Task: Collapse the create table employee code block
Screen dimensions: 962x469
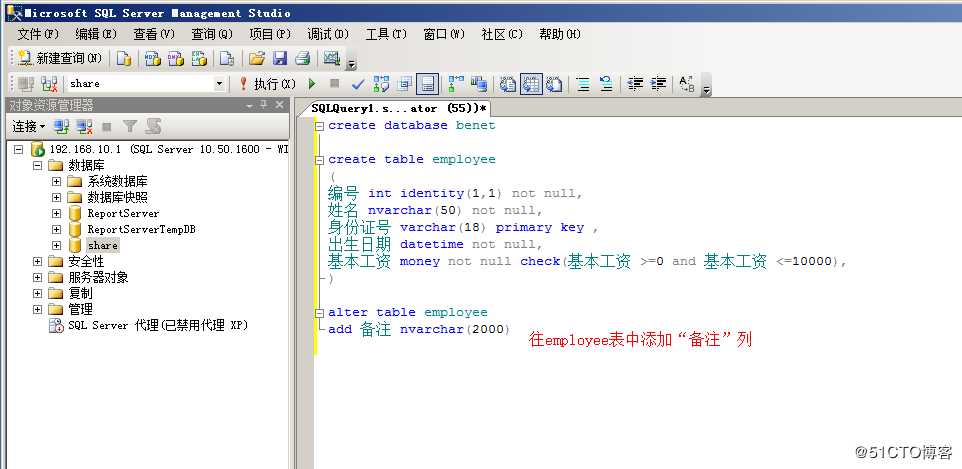Action: (320, 160)
